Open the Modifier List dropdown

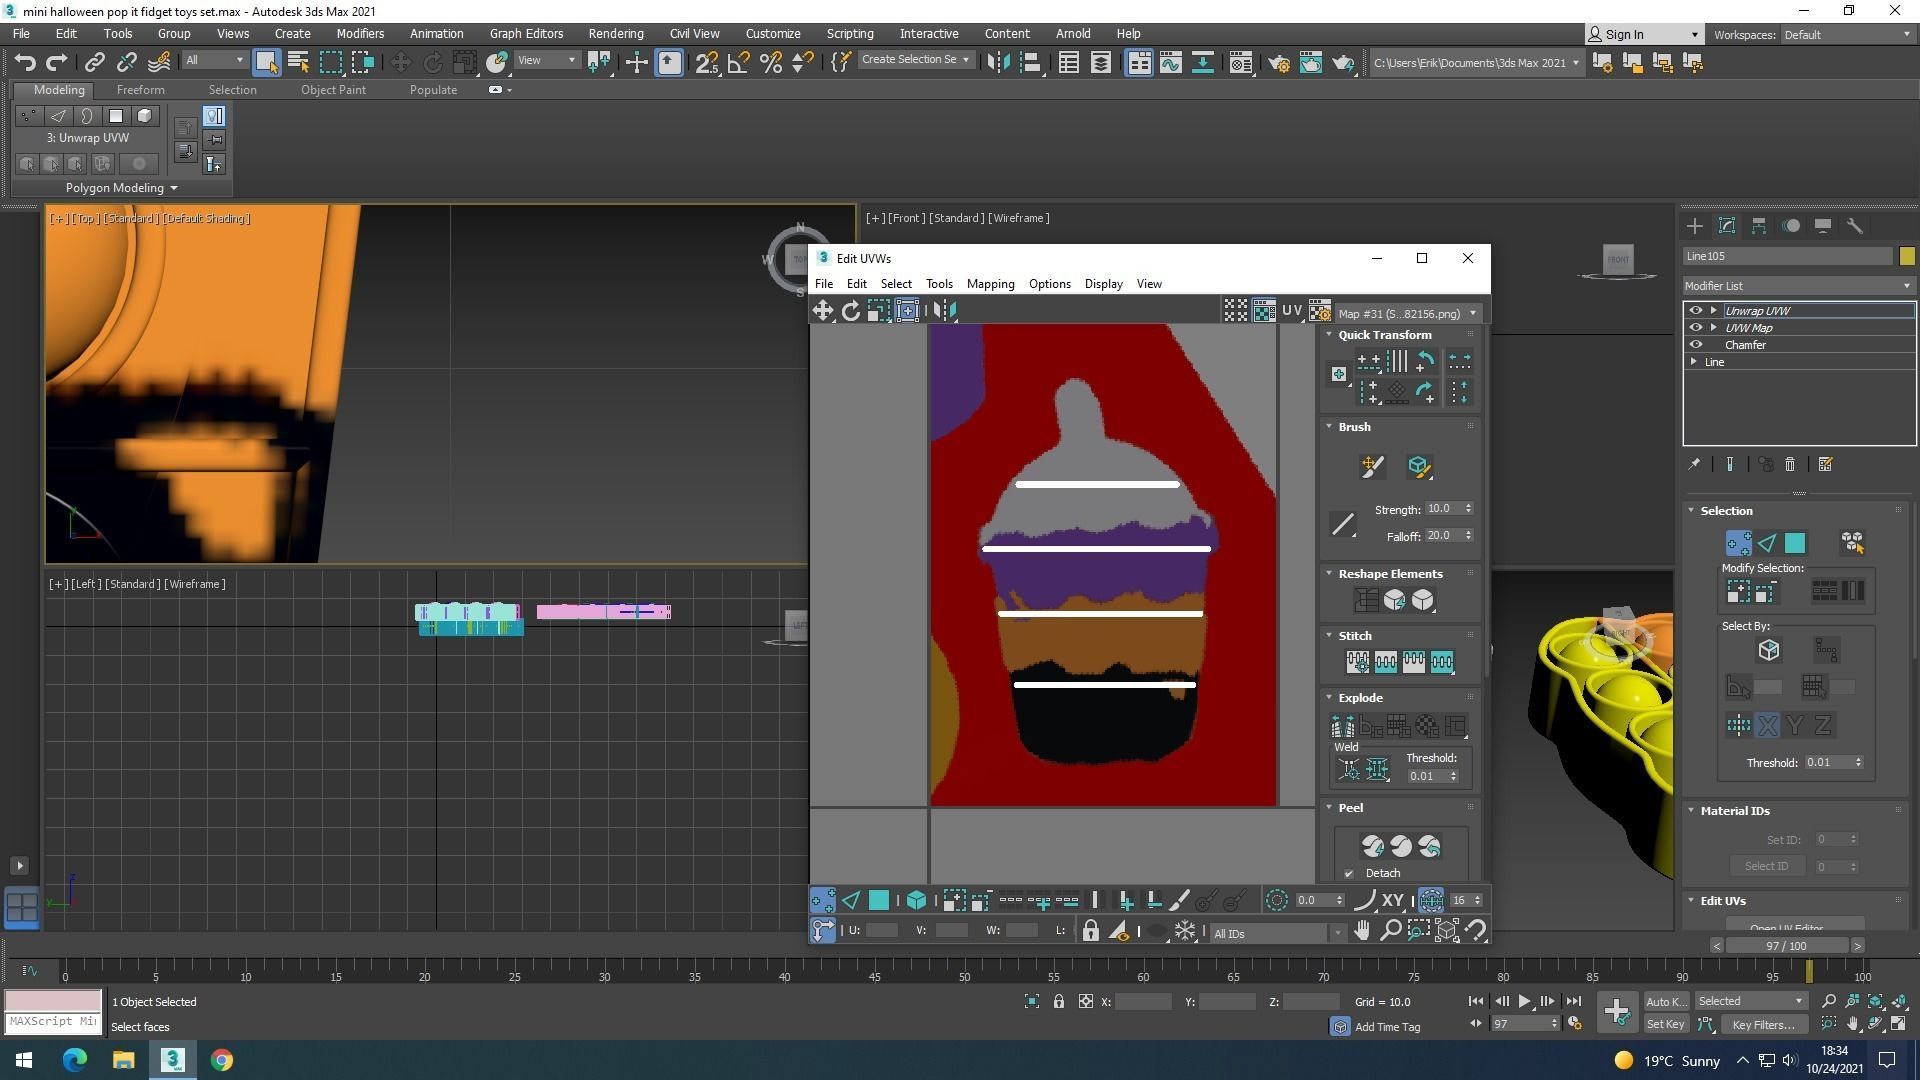[1798, 286]
